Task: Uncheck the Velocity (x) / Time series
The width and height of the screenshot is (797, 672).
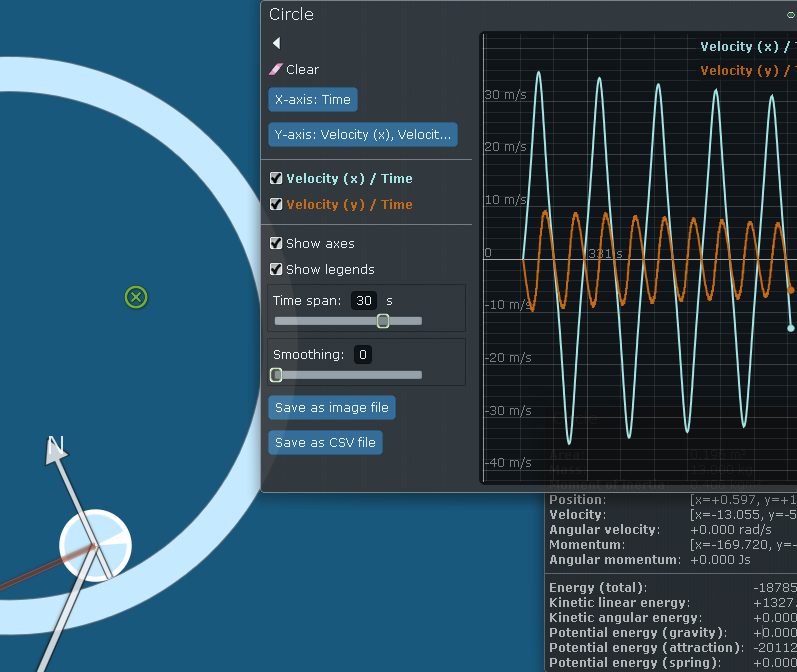Action: pos(277,178)
